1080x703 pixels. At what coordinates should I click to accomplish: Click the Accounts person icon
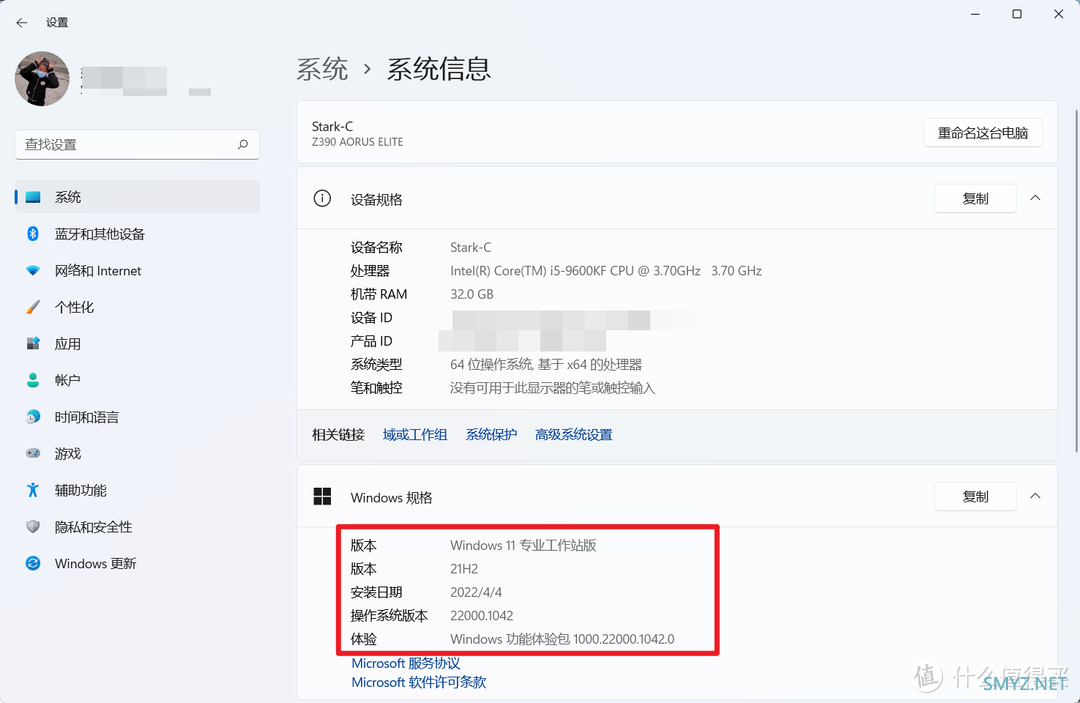tap(33, 380)
